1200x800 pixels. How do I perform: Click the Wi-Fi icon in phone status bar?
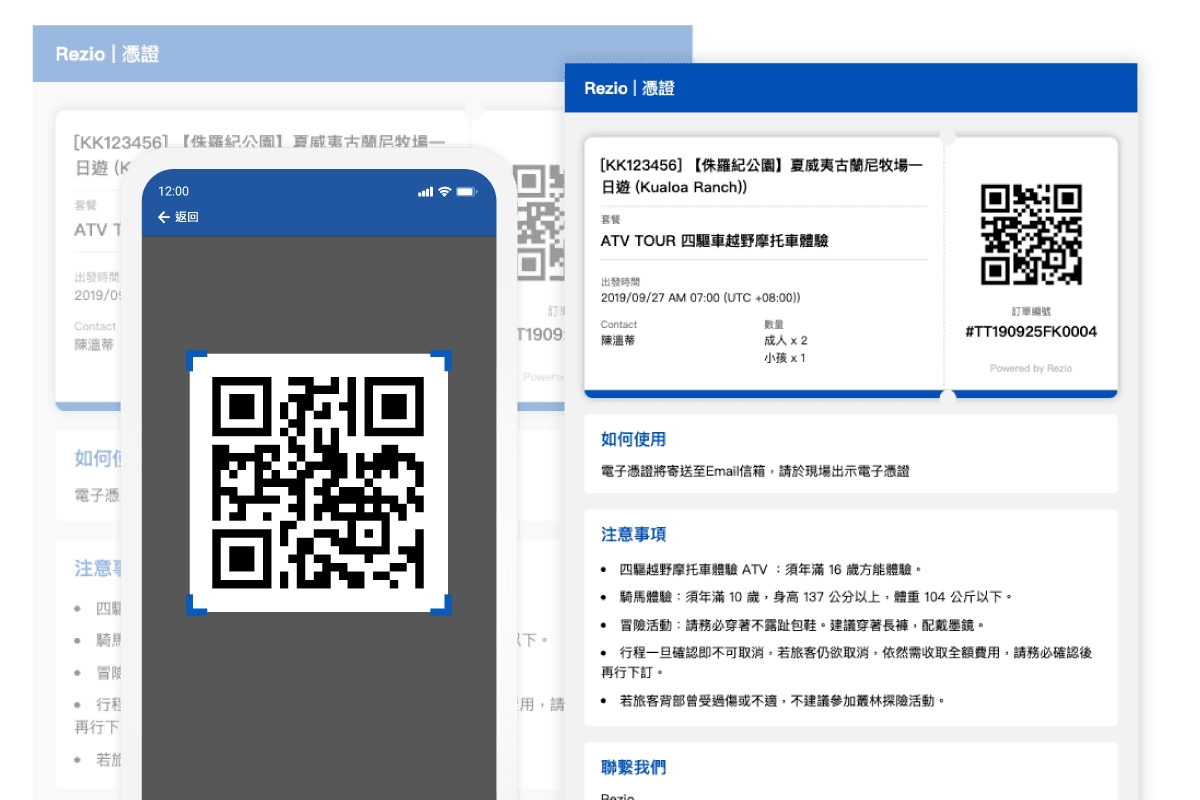click(x=444, y=191)
